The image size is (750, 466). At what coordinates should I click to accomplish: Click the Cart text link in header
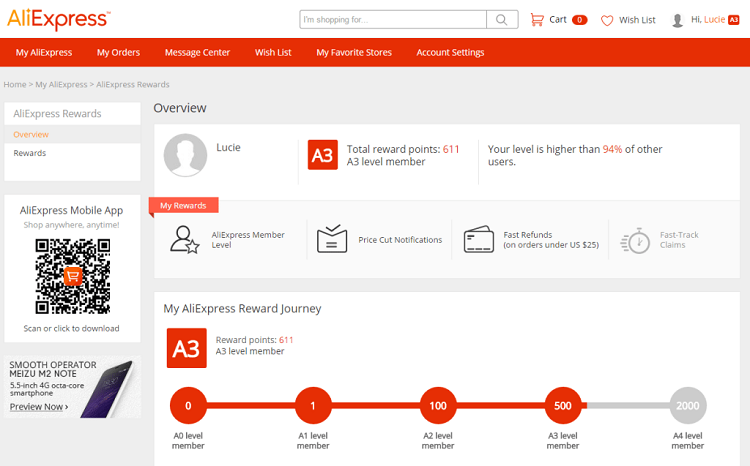(x=558, y=20)
